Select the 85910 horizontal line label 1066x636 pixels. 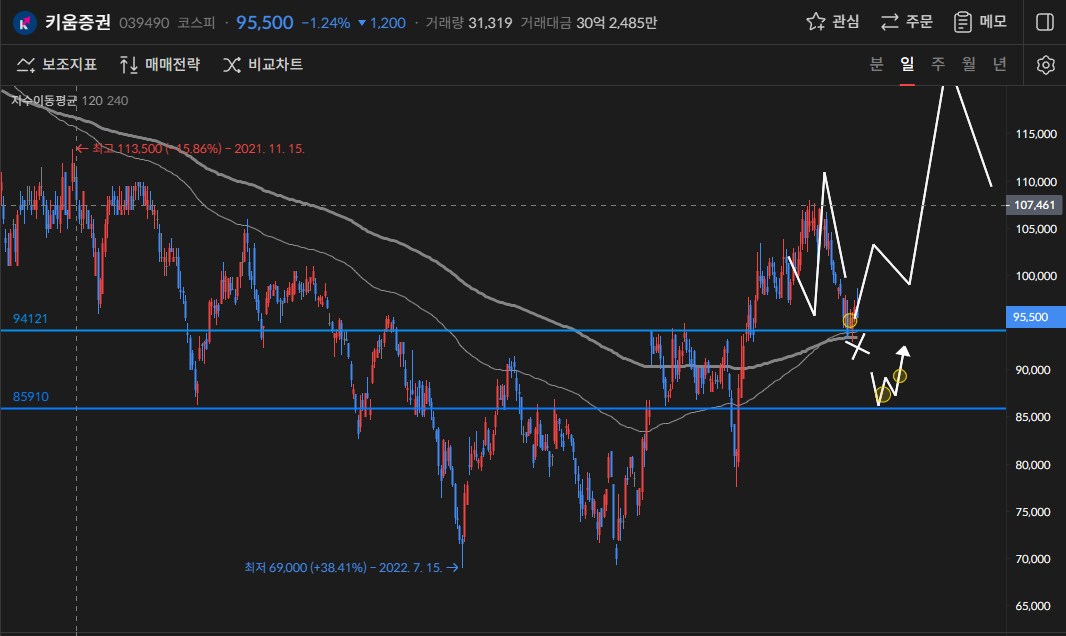31,397
